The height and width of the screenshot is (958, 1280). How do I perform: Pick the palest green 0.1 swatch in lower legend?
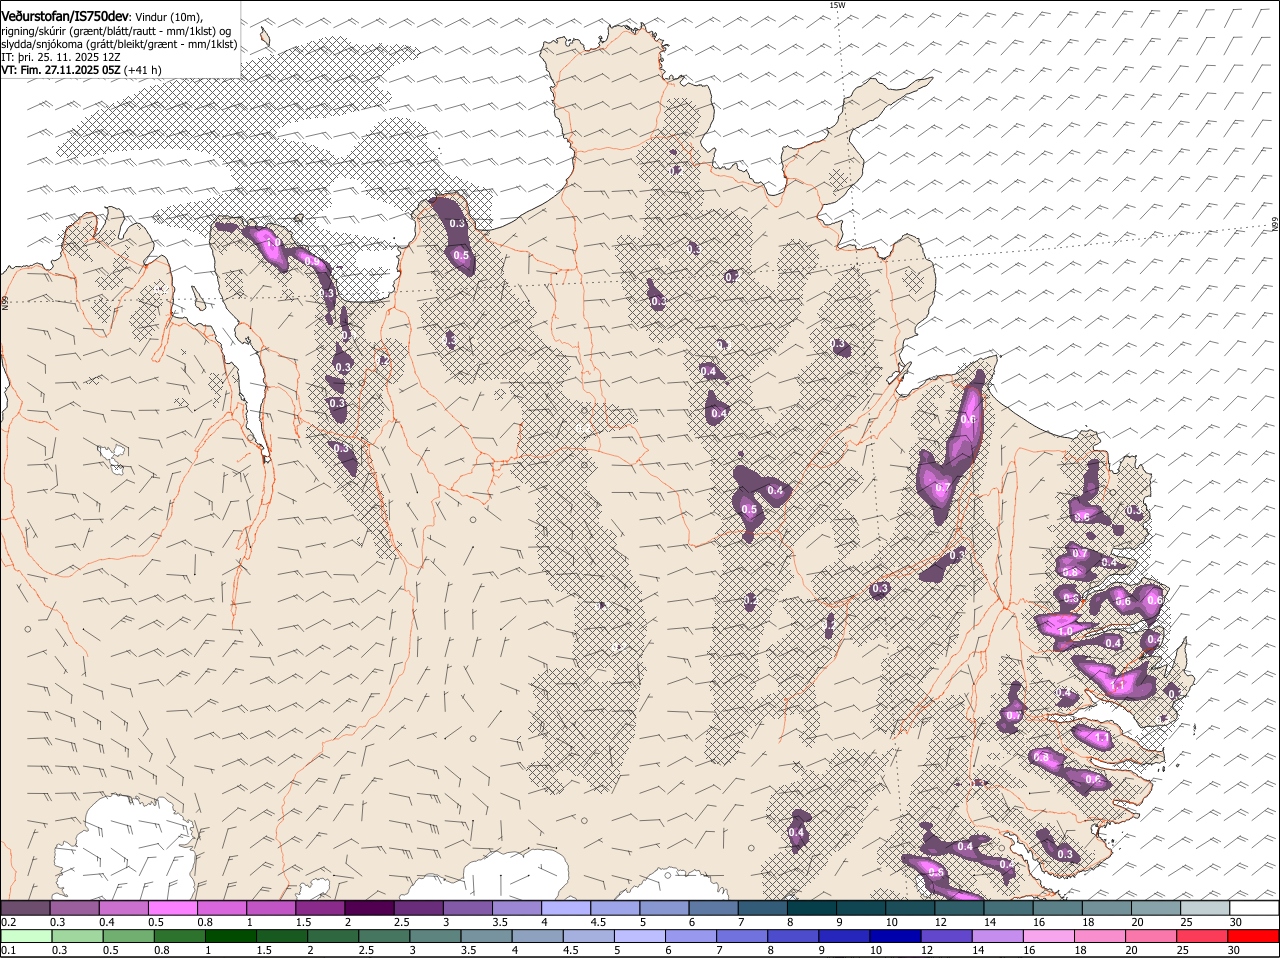point(25,937)
